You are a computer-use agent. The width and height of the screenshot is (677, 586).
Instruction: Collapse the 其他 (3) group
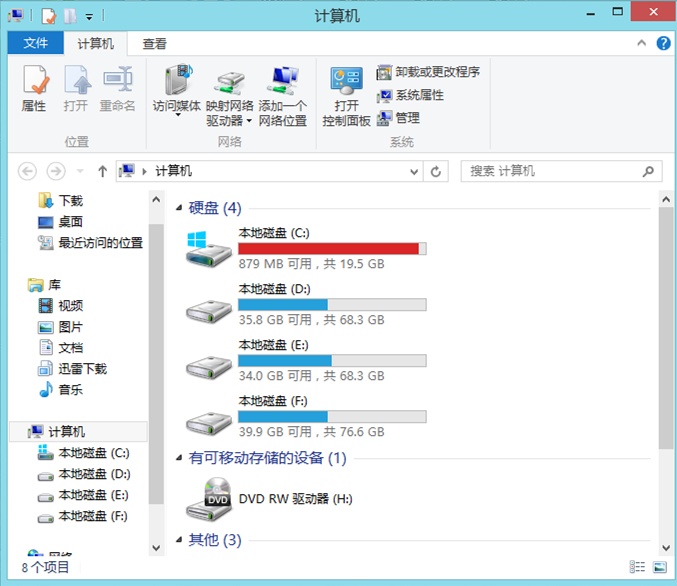click(x=179, y=540)
